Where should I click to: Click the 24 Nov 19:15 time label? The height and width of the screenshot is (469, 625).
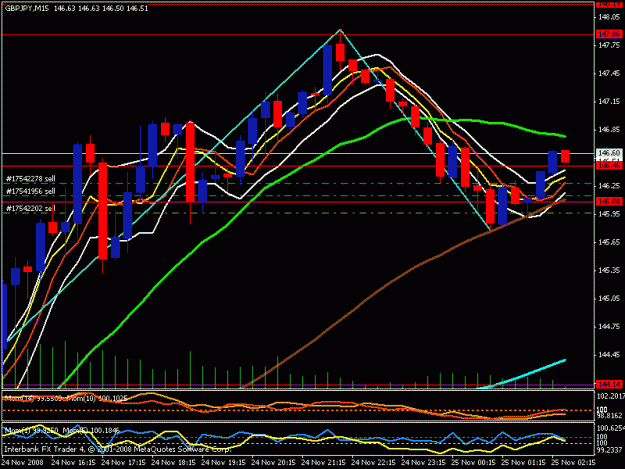tap(223, 462)
